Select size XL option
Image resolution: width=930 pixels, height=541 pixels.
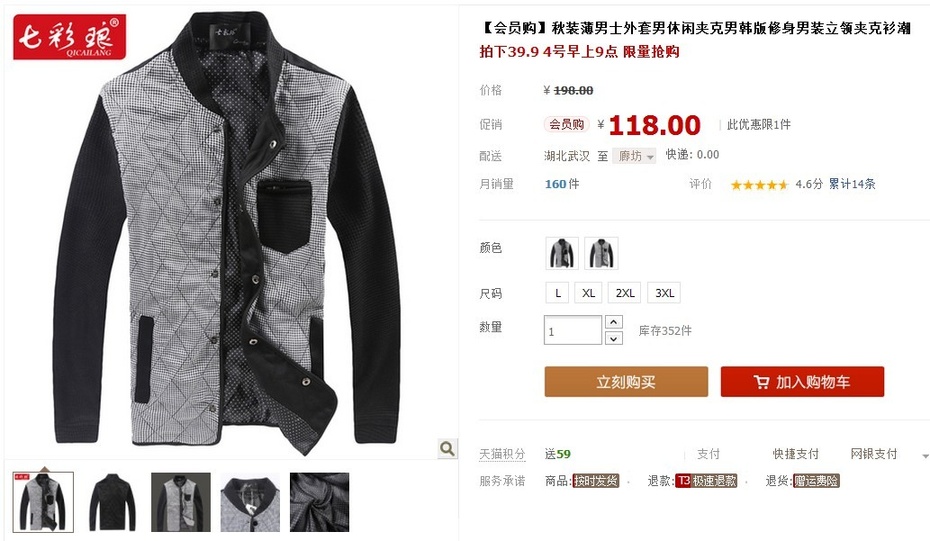coord(588,293)
